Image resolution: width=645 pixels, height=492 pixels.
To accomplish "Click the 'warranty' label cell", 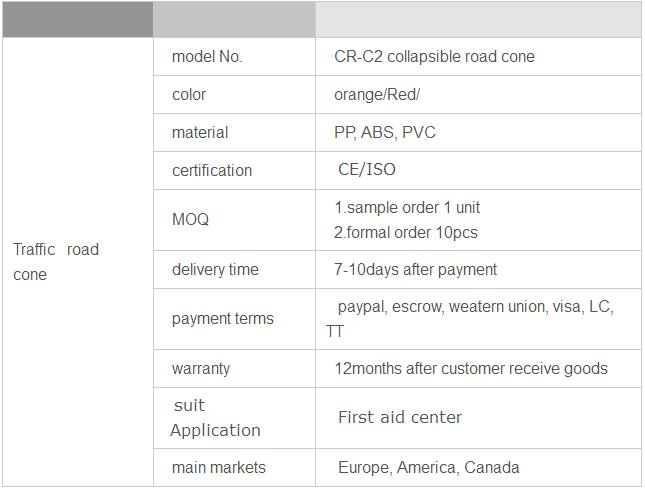I will (x=234, y=368).
